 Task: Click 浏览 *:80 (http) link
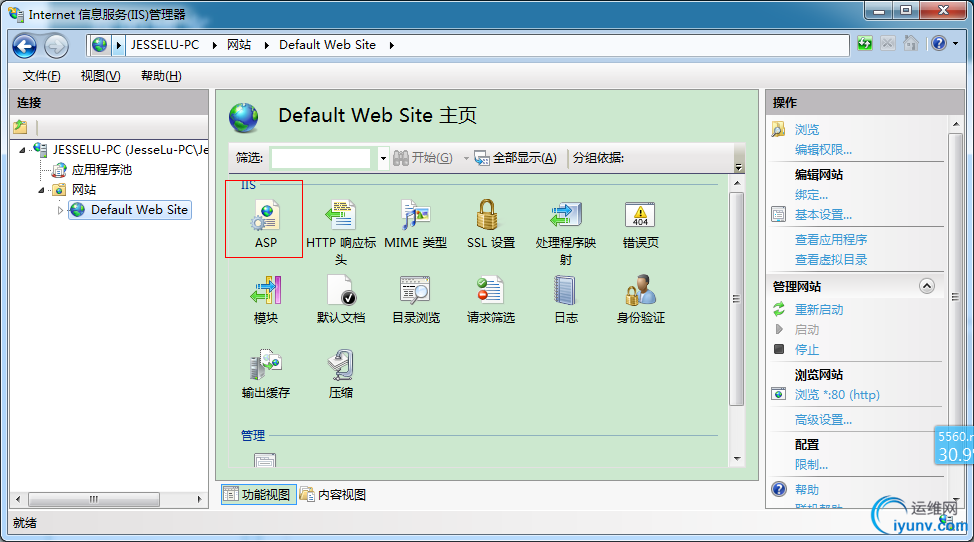pos(837,395)
